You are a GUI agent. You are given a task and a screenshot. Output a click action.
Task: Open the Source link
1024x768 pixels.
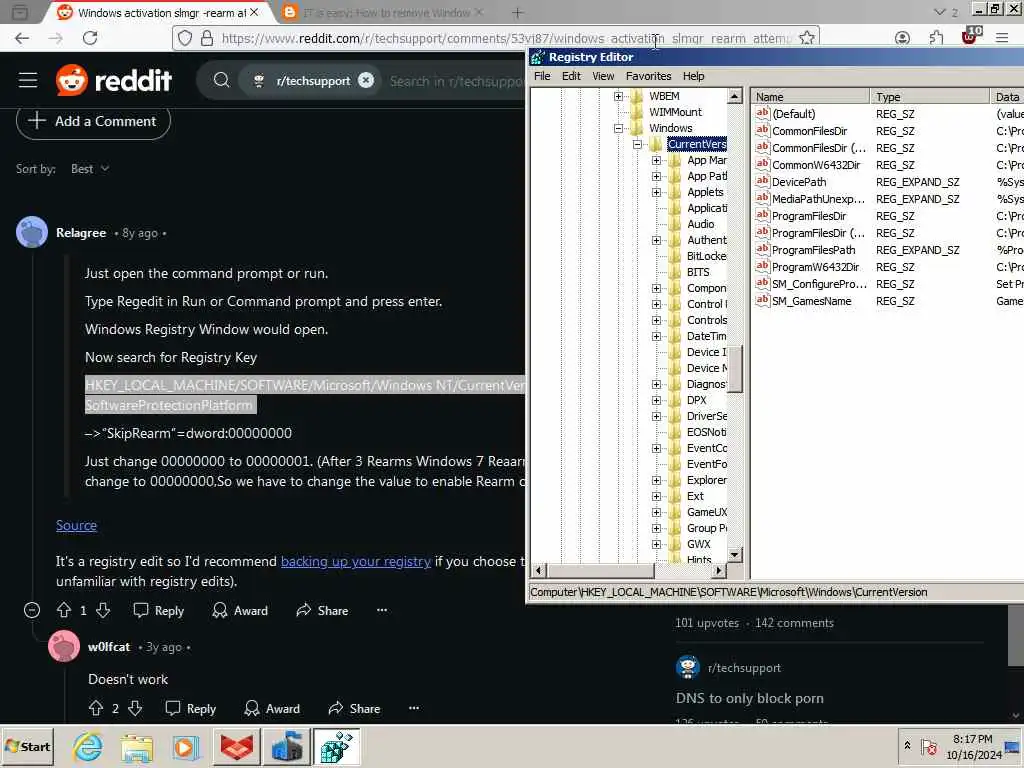click(x=76, y=526)
